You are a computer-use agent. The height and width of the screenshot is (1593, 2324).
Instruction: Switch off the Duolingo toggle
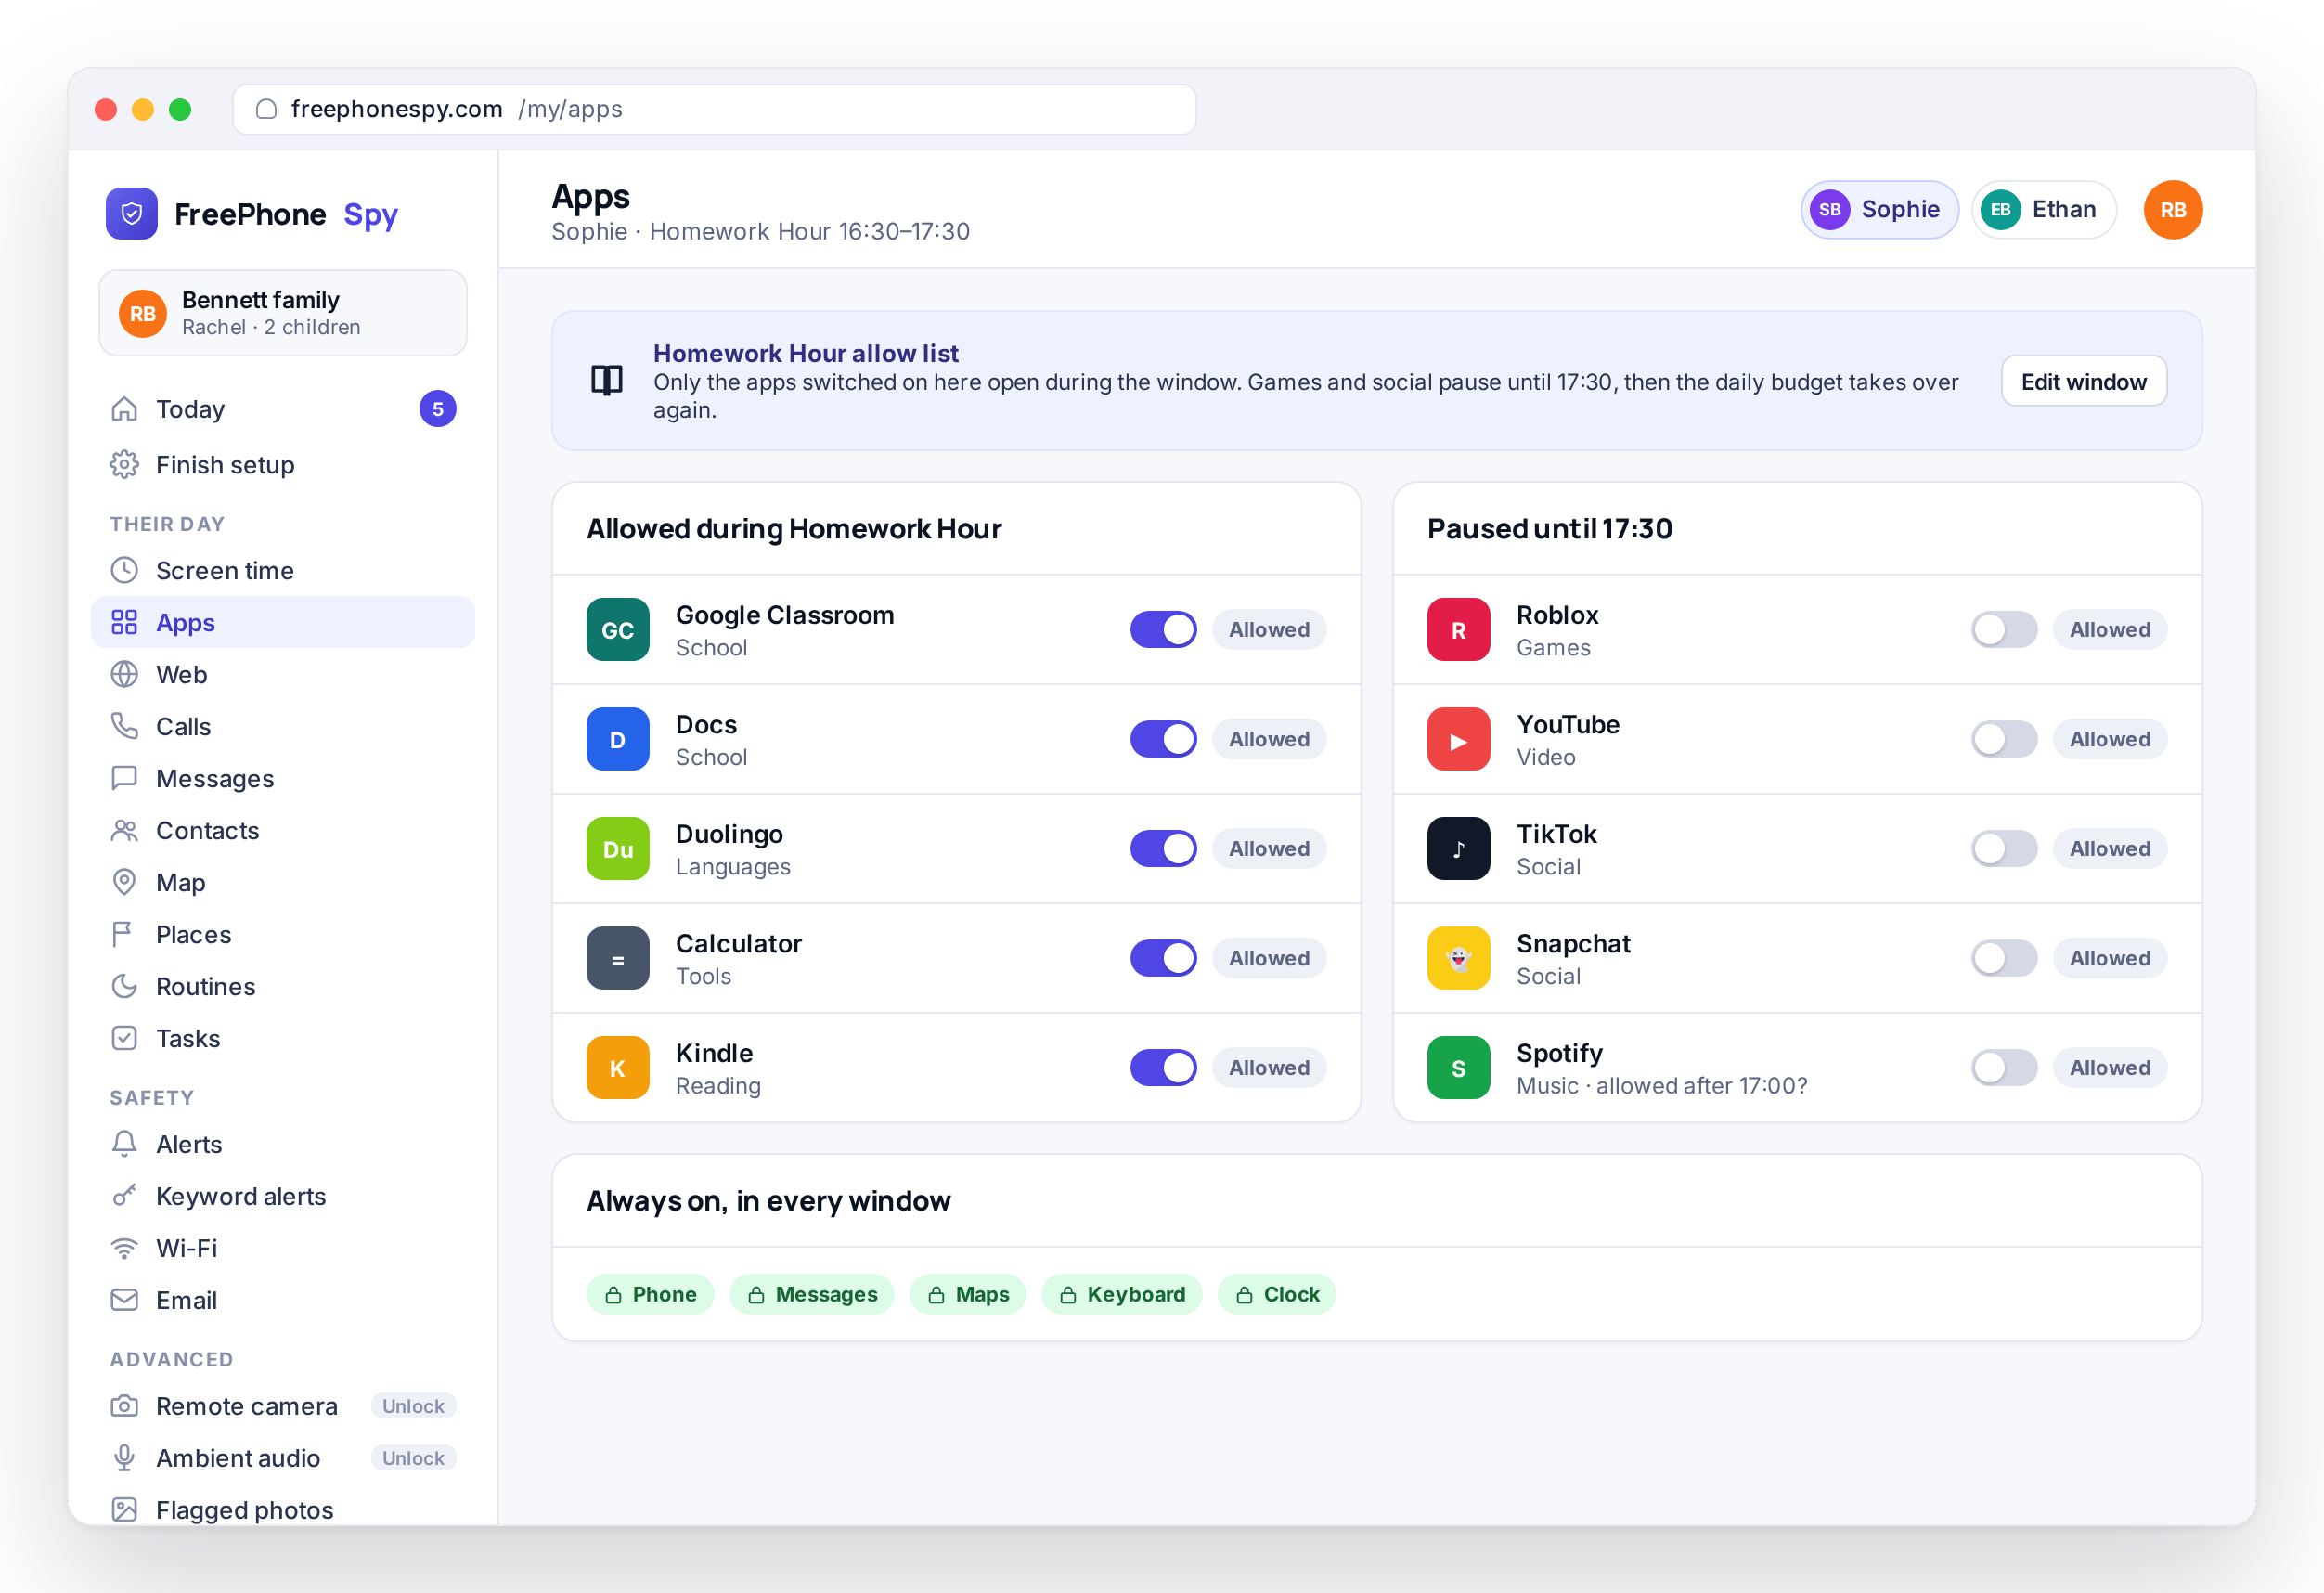pos(1164,849)
